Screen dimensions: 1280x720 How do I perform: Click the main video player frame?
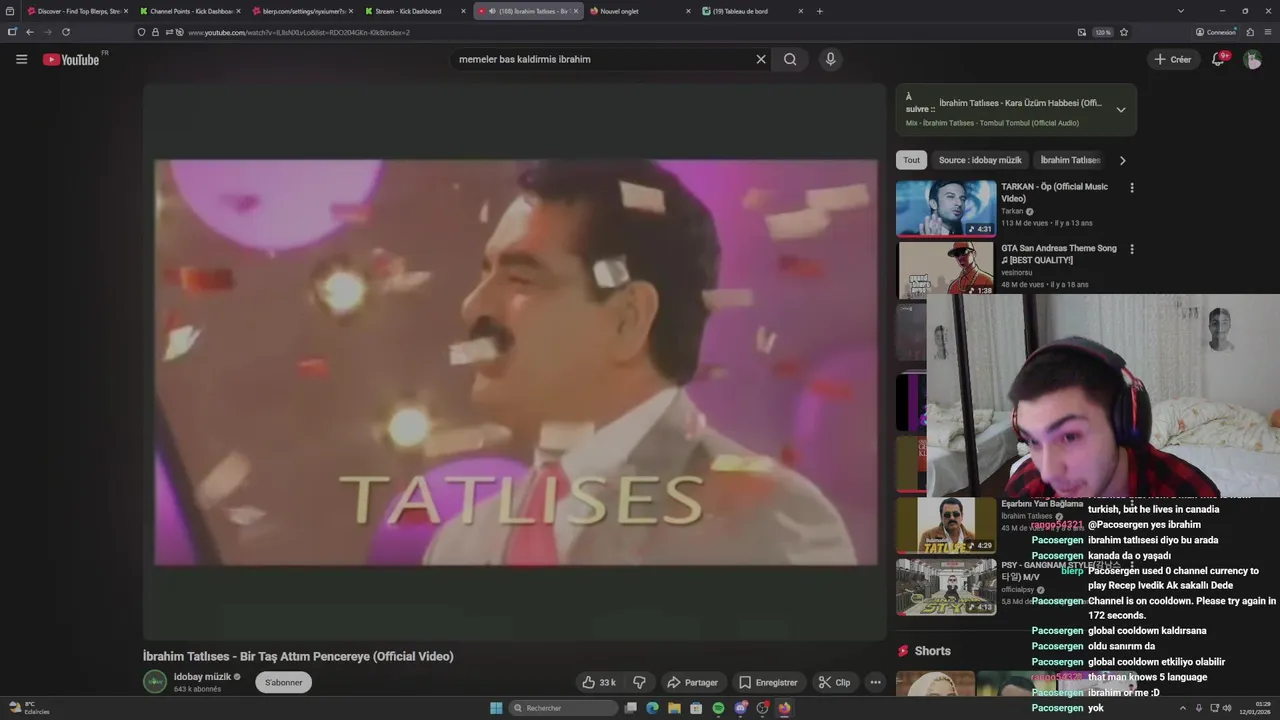tap(515, 362)
